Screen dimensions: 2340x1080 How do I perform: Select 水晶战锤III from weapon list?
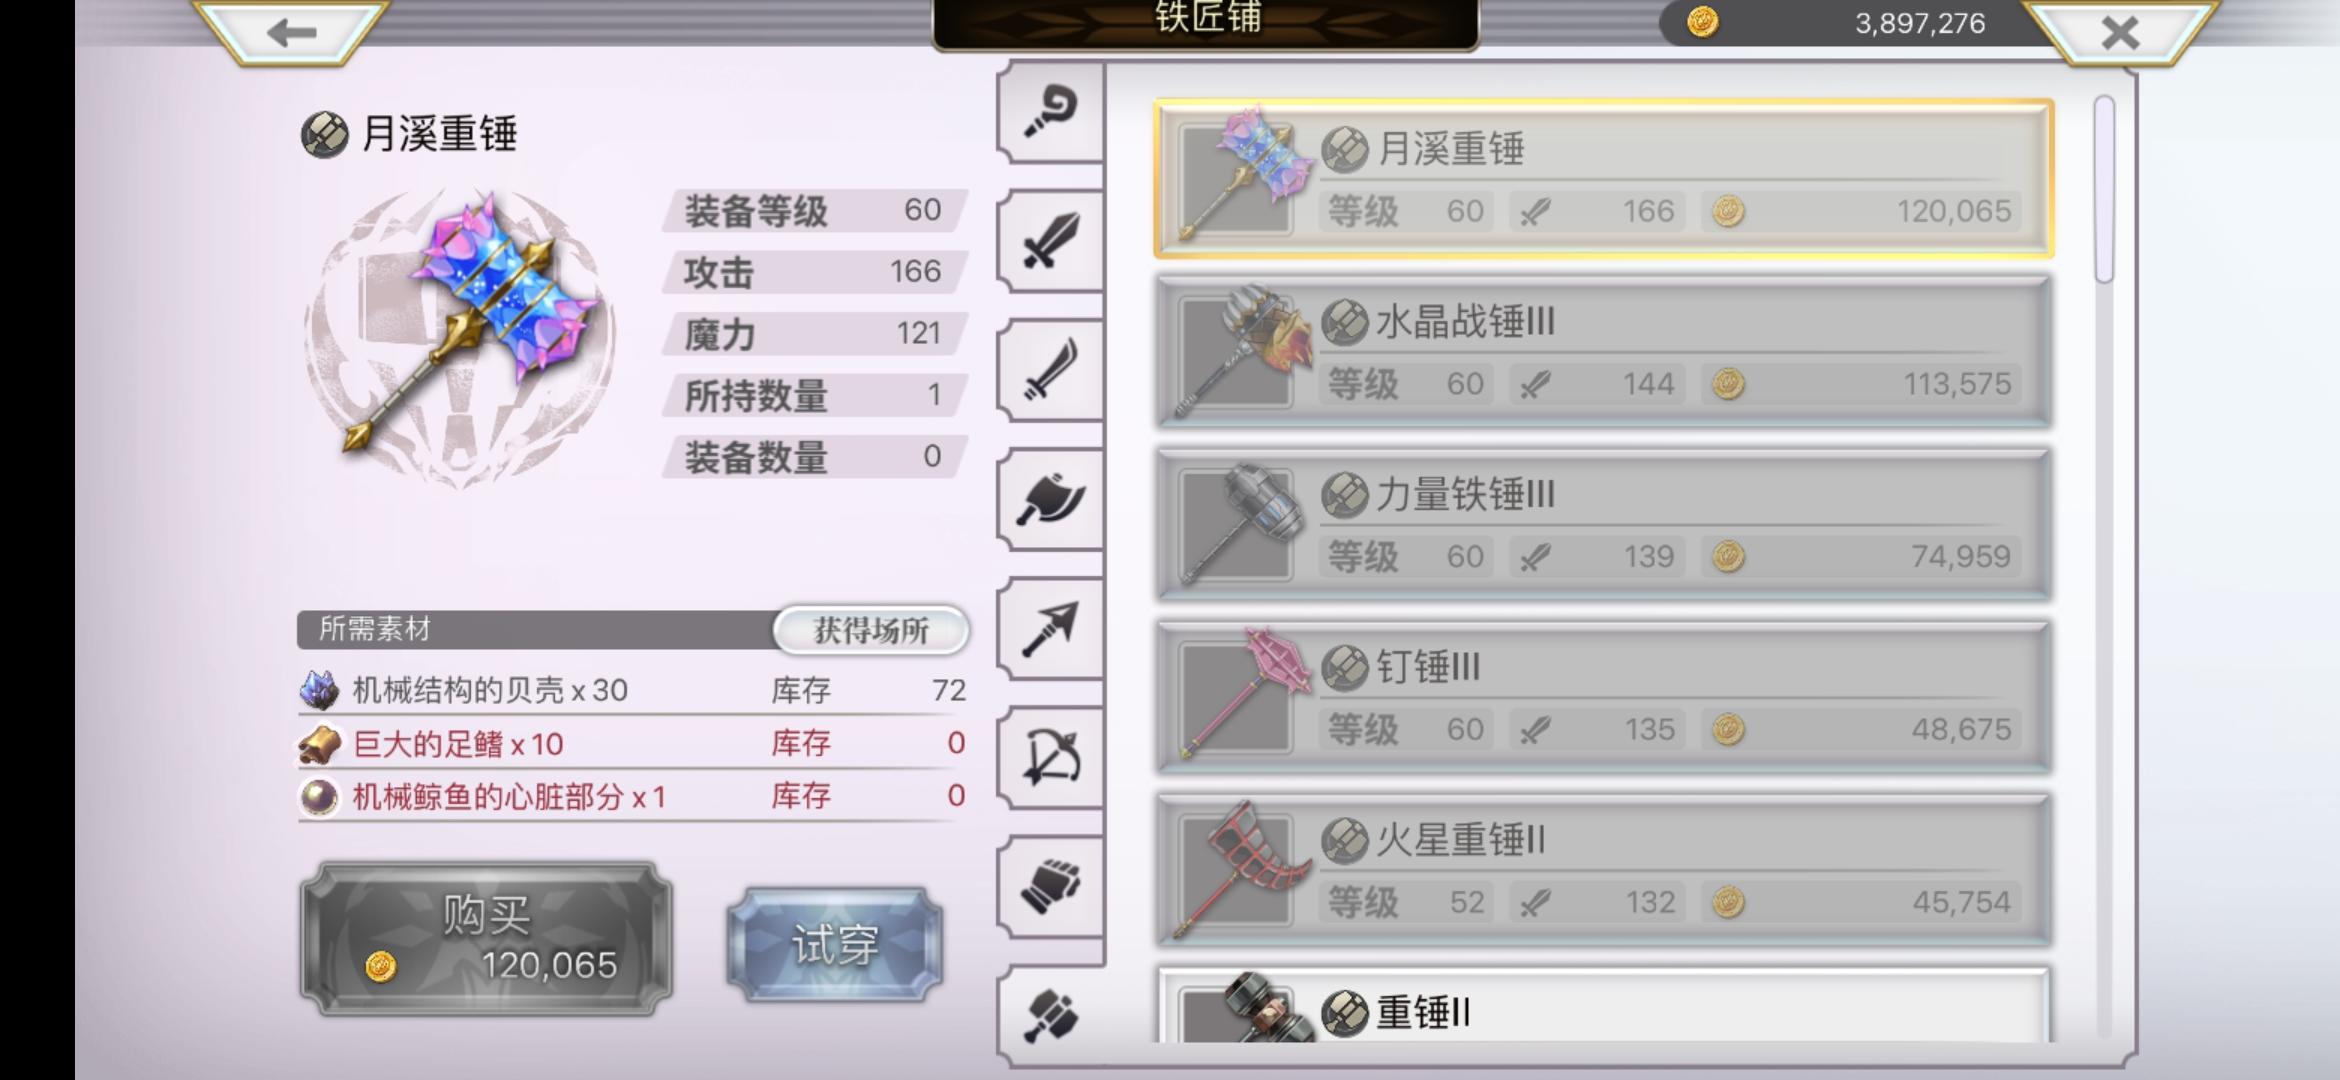pos(1604,352)
